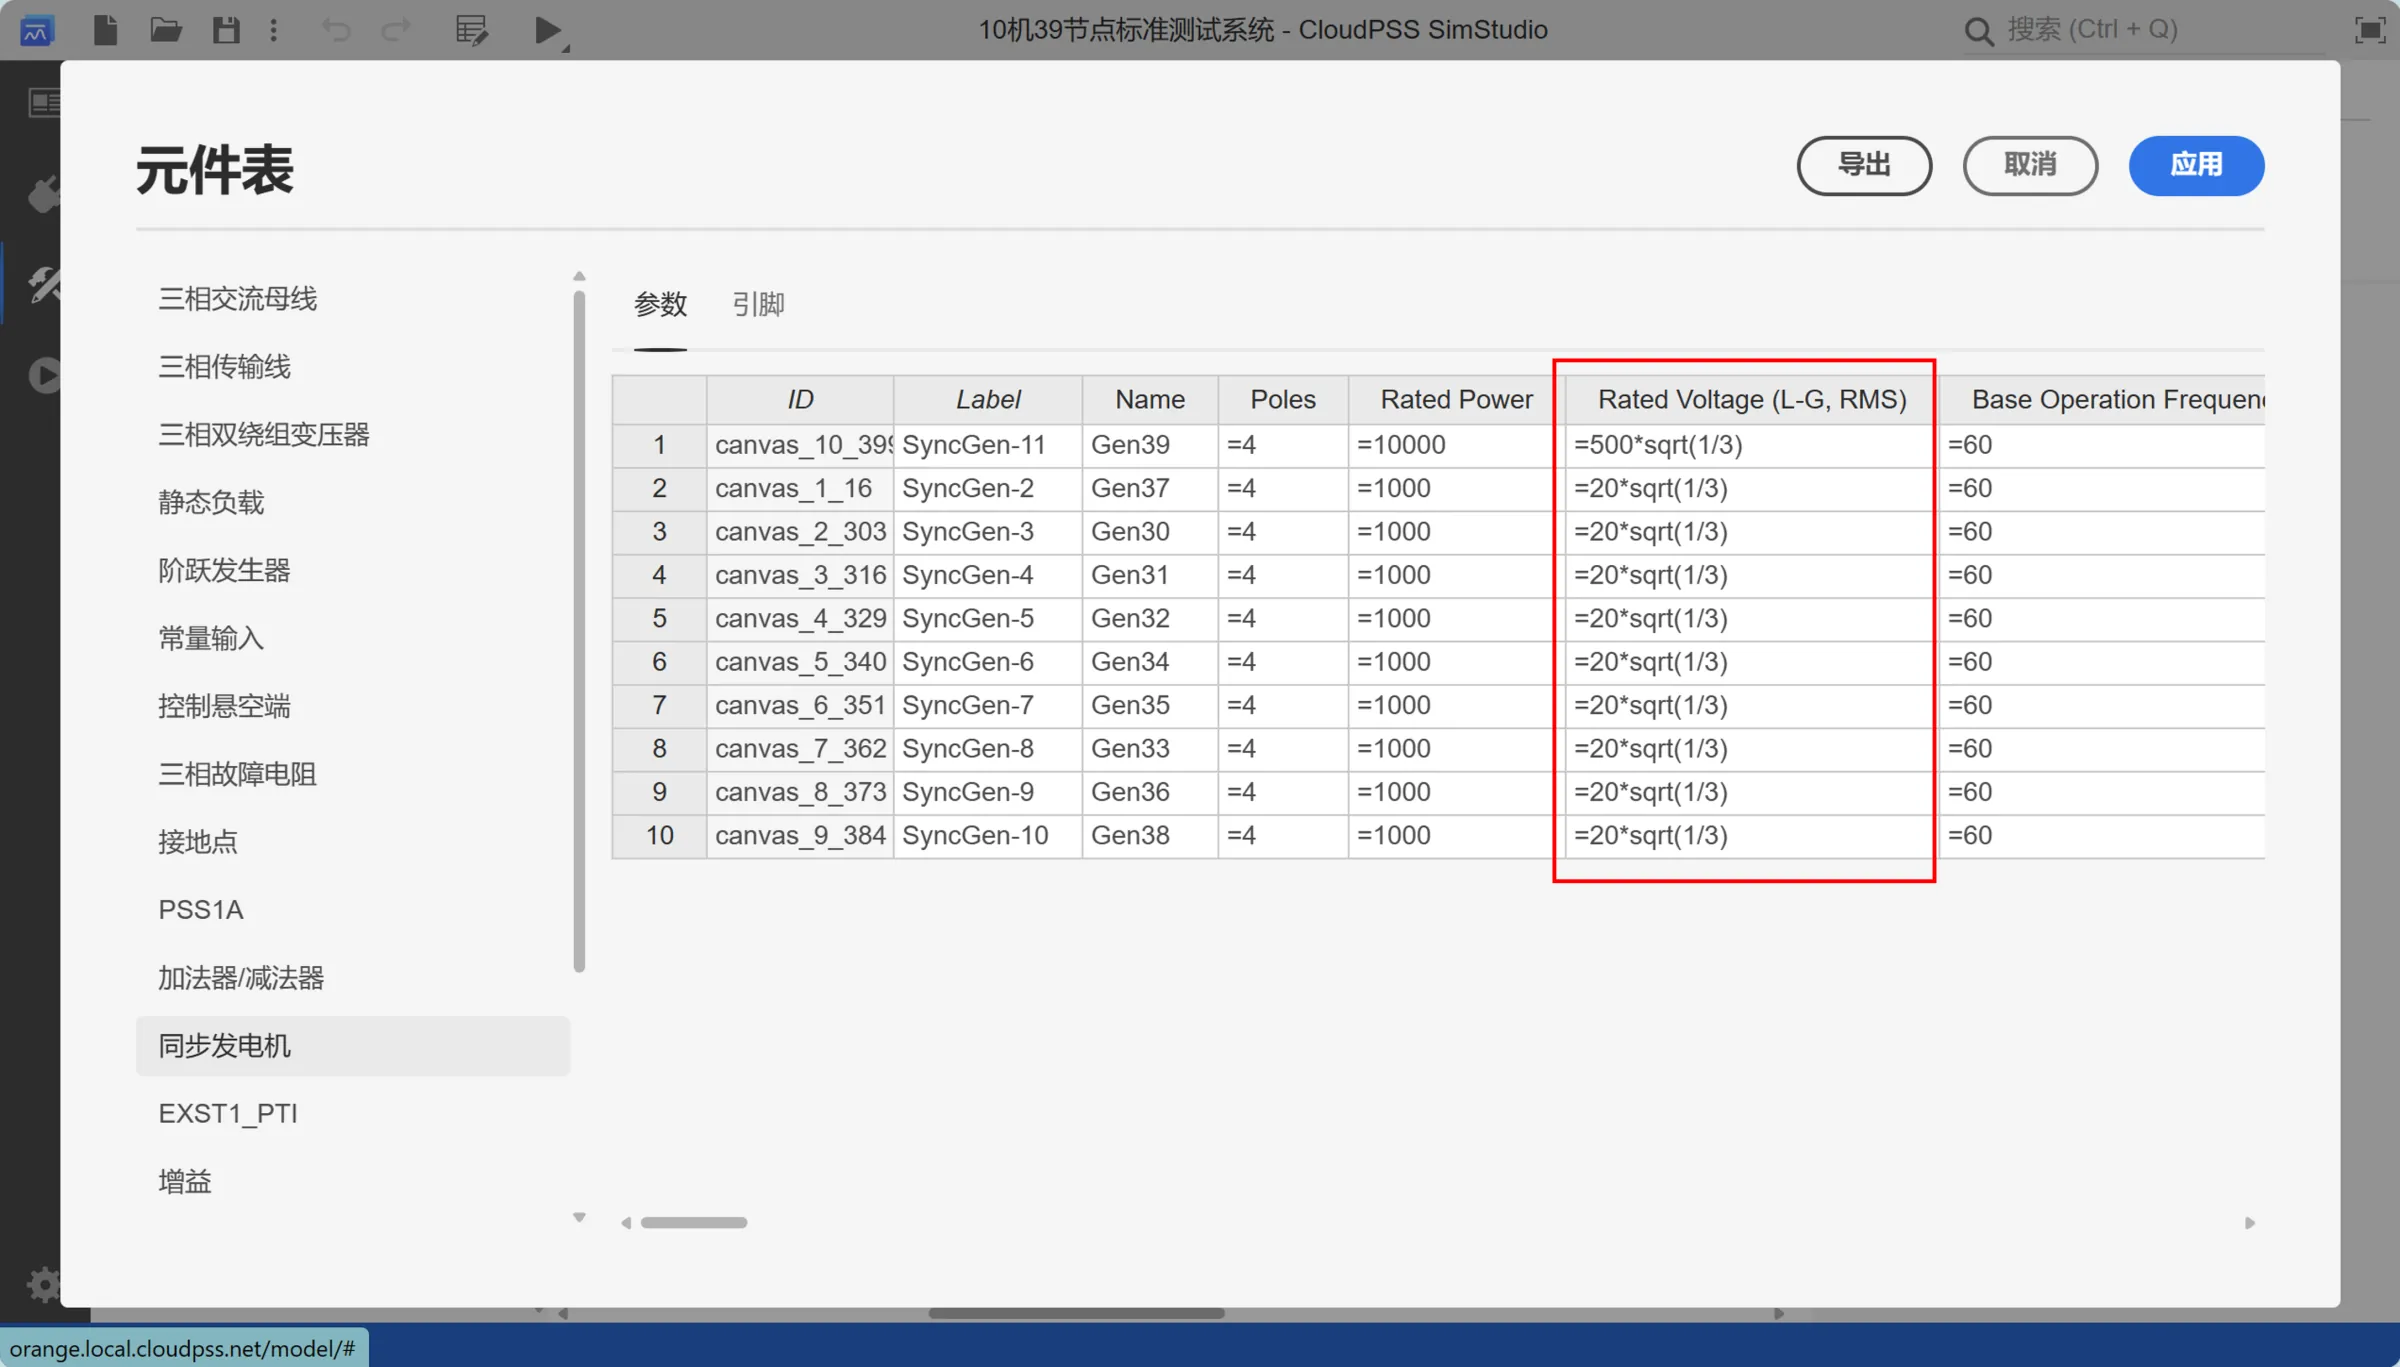
Task: Click the Rated Power column header
Action: pyautogui.click(x=1456, y=399)
